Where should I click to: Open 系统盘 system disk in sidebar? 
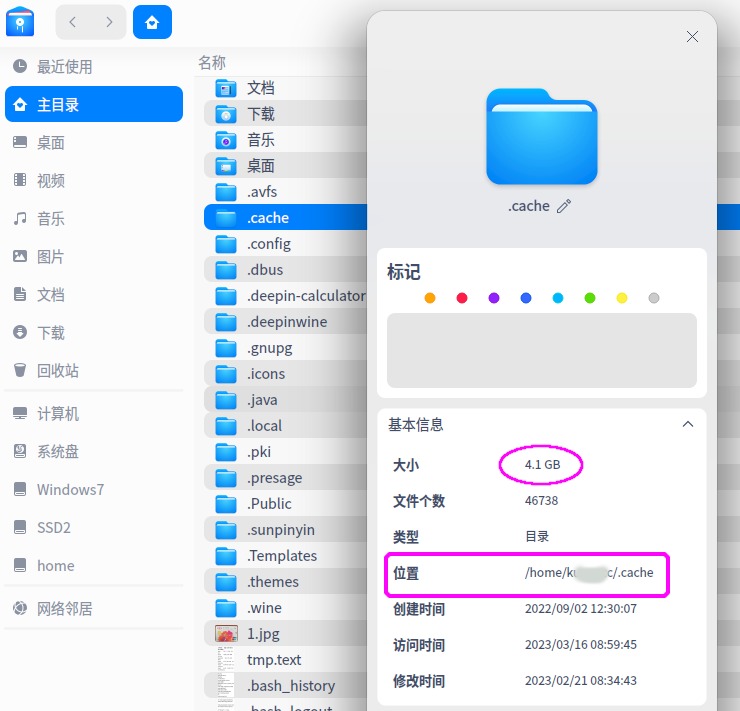click(94, 452)
